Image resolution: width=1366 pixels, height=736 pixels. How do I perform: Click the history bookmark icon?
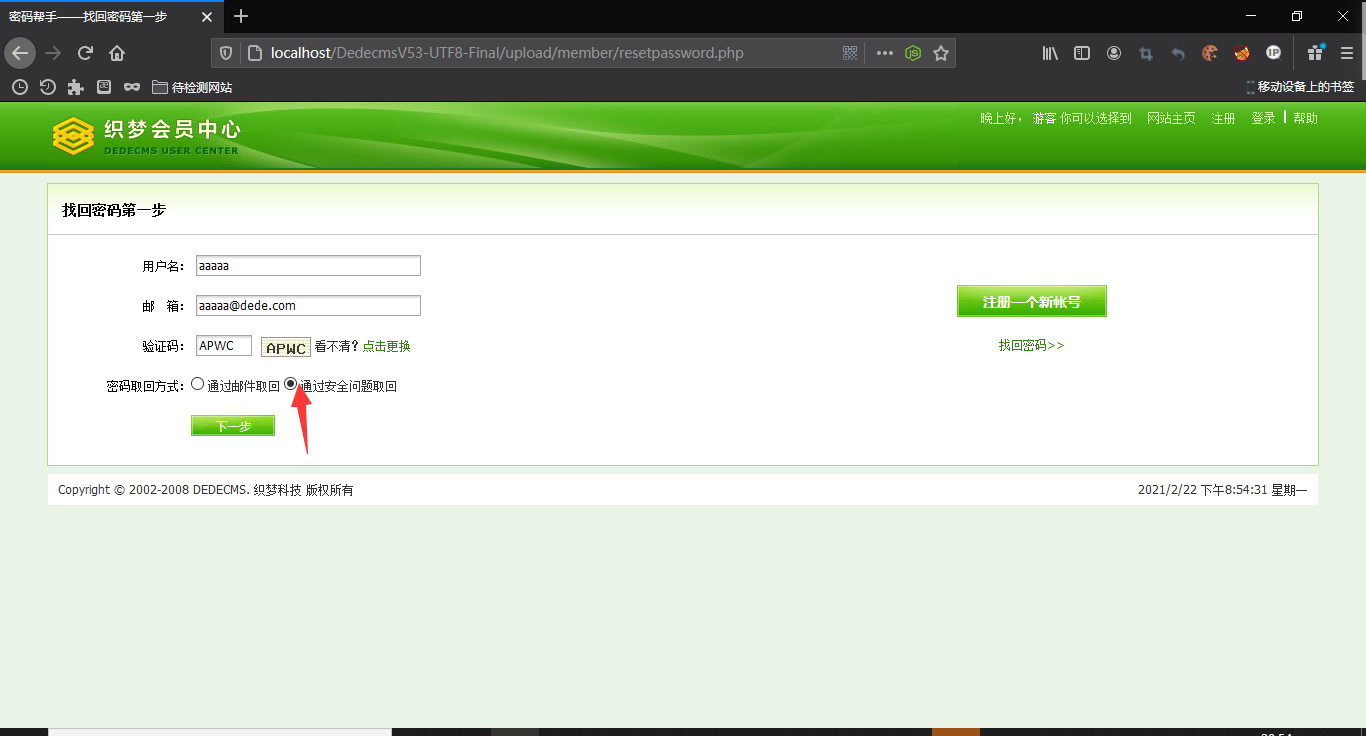pyautogui.click(x=47, y=87)
